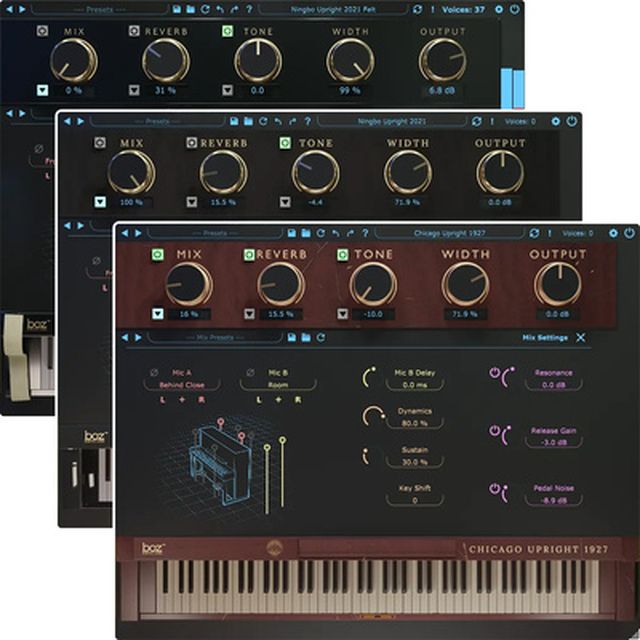
Task: Expand MIX dropdown in Ningbo Upright 2021 window
Action: pos(100,202)
